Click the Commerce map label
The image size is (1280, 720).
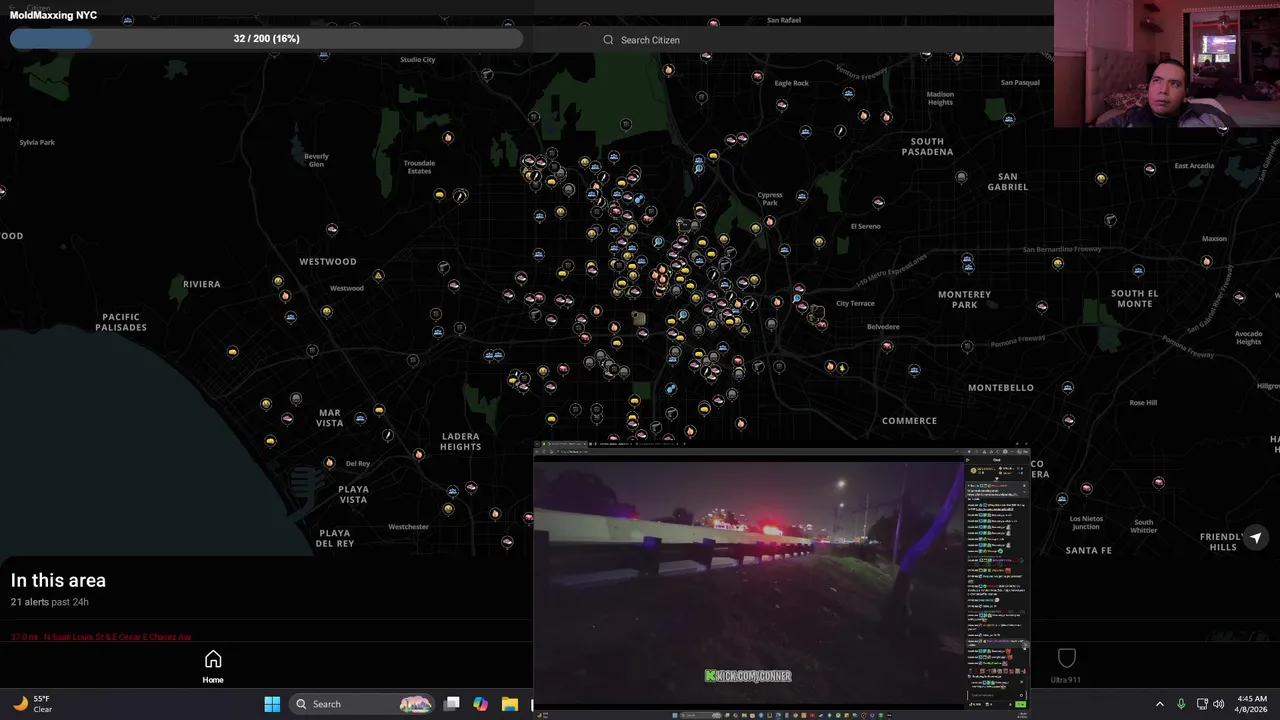909,421
